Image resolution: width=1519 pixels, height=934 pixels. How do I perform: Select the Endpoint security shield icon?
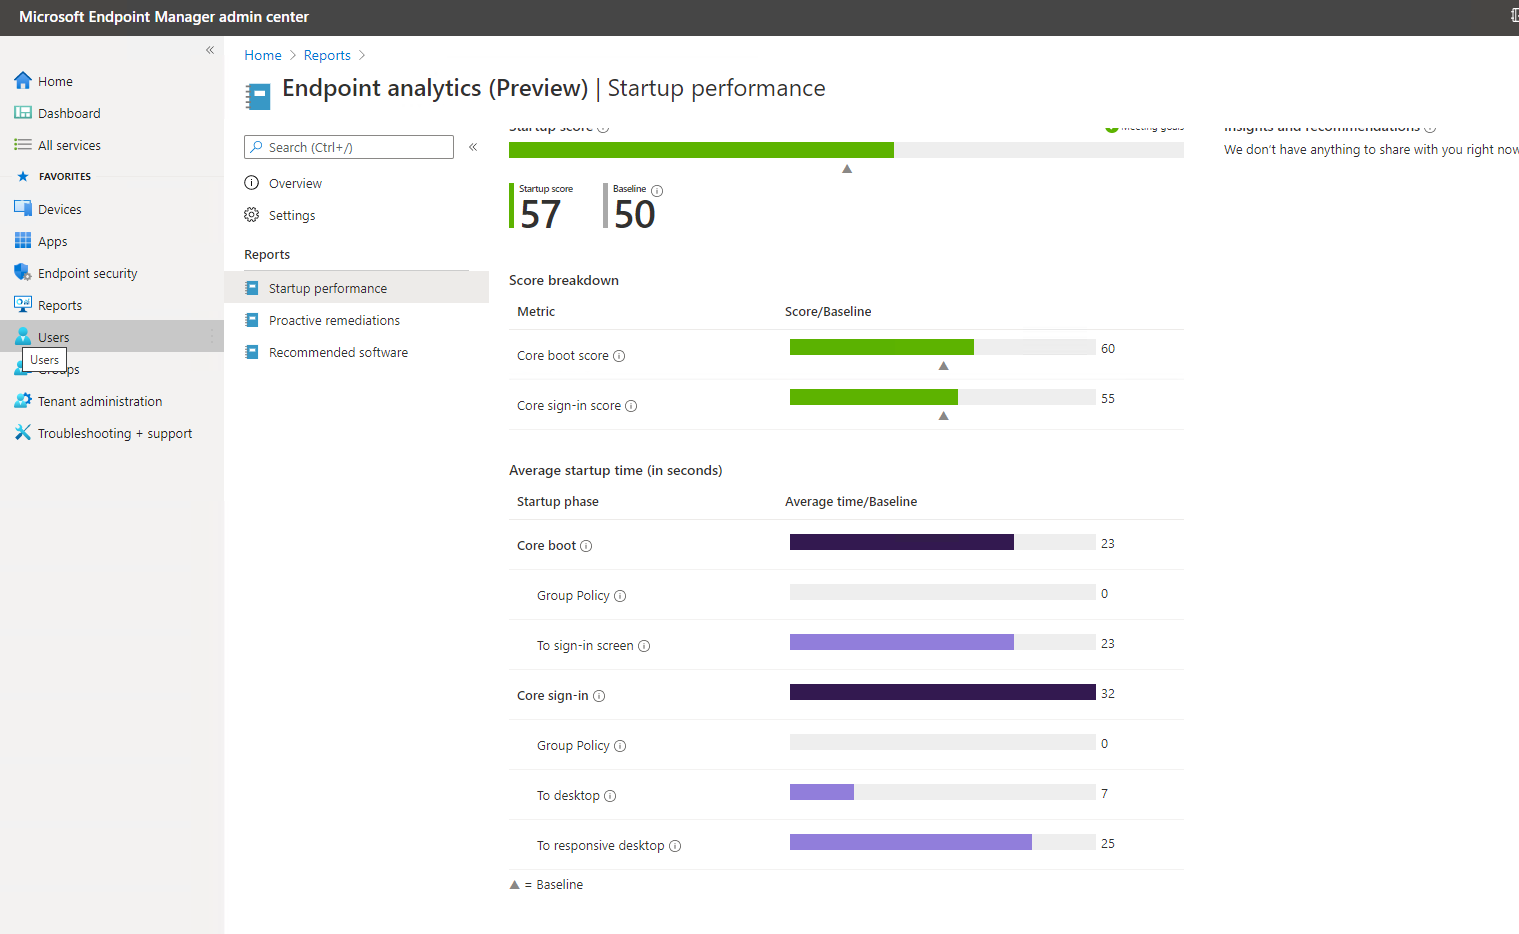tap(23, 273)
